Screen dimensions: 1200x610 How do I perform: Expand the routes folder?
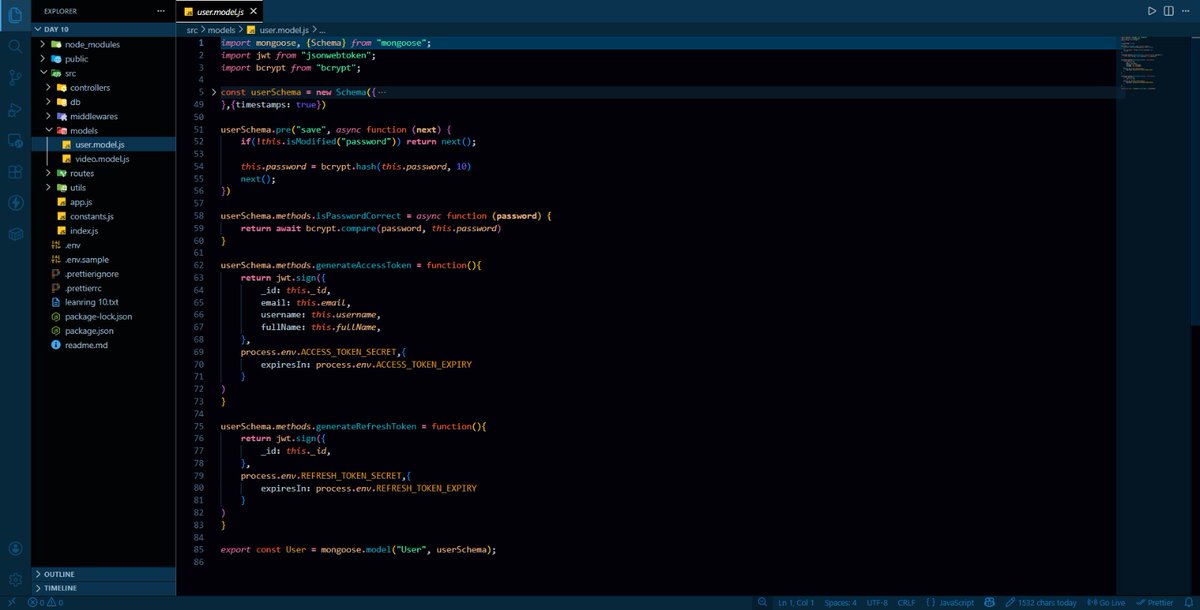[x=103, y=173]
